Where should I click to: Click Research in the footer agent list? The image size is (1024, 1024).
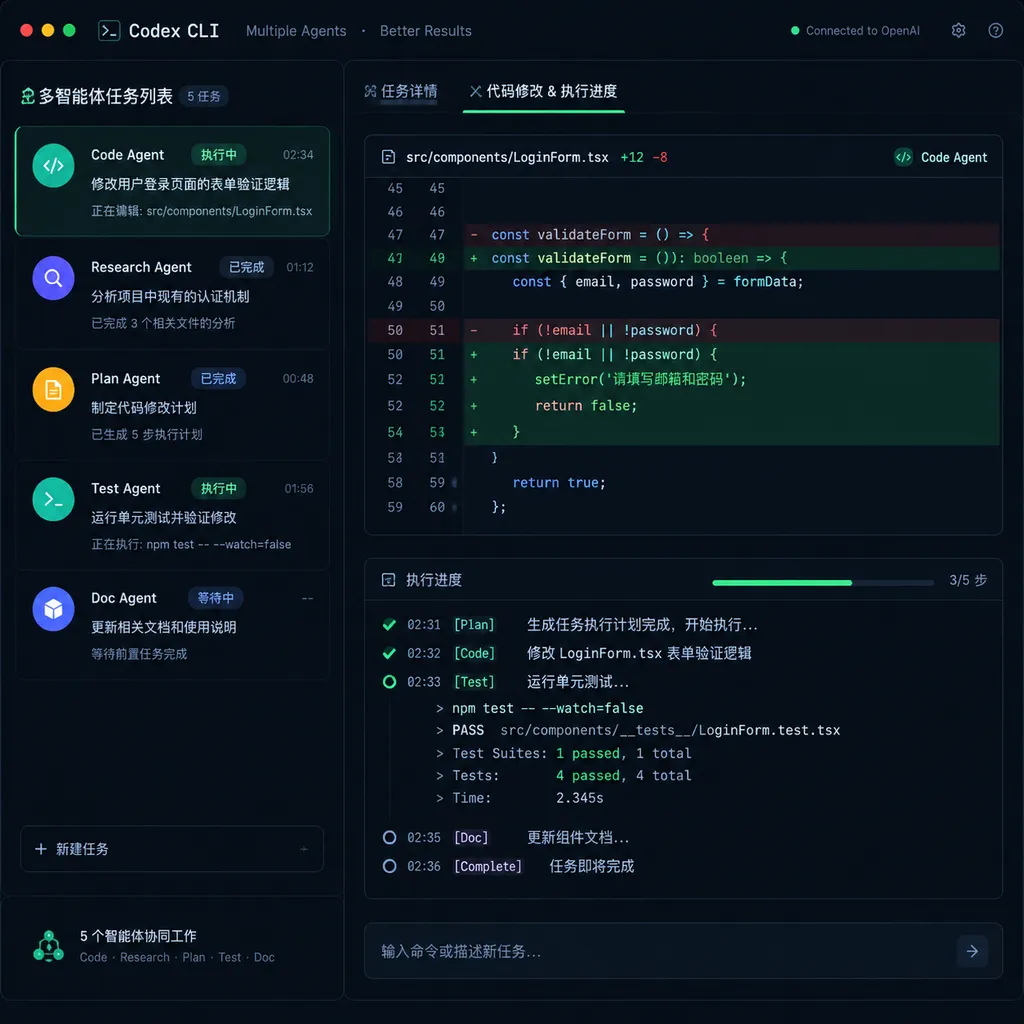(144, 957)
